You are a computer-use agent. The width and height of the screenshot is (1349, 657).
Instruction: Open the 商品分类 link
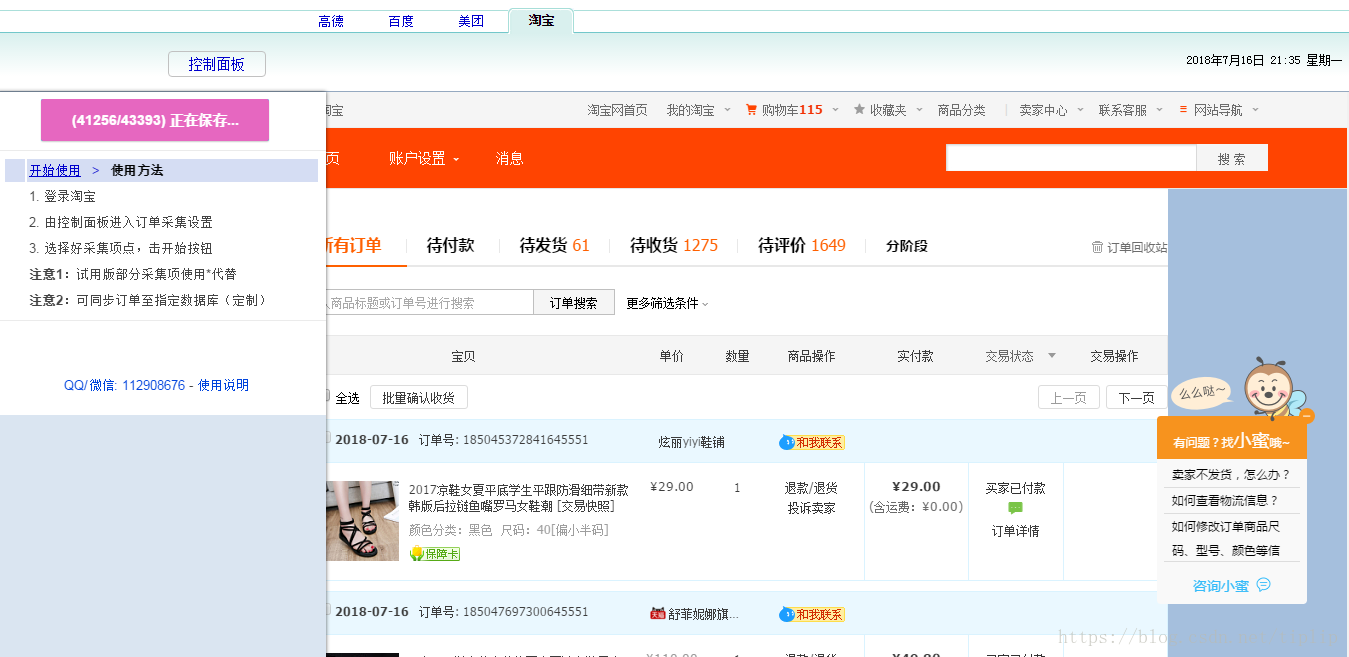pyautogui.click(x=961, y=110)
